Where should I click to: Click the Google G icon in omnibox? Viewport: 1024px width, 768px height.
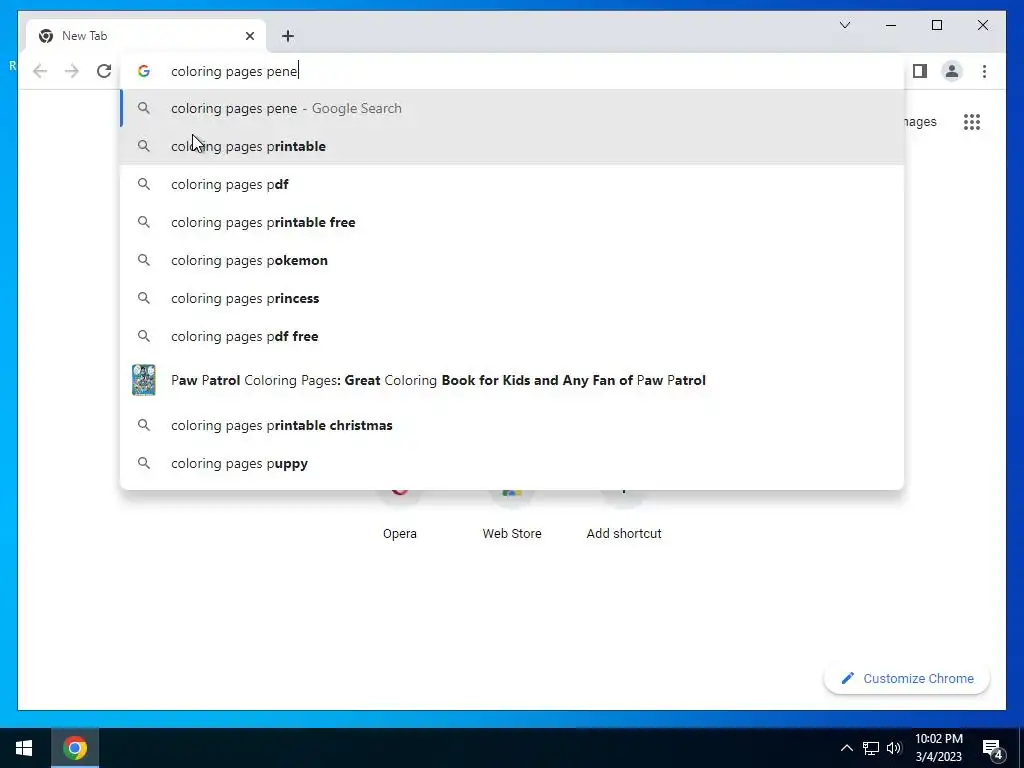click(x=144, y=71)
